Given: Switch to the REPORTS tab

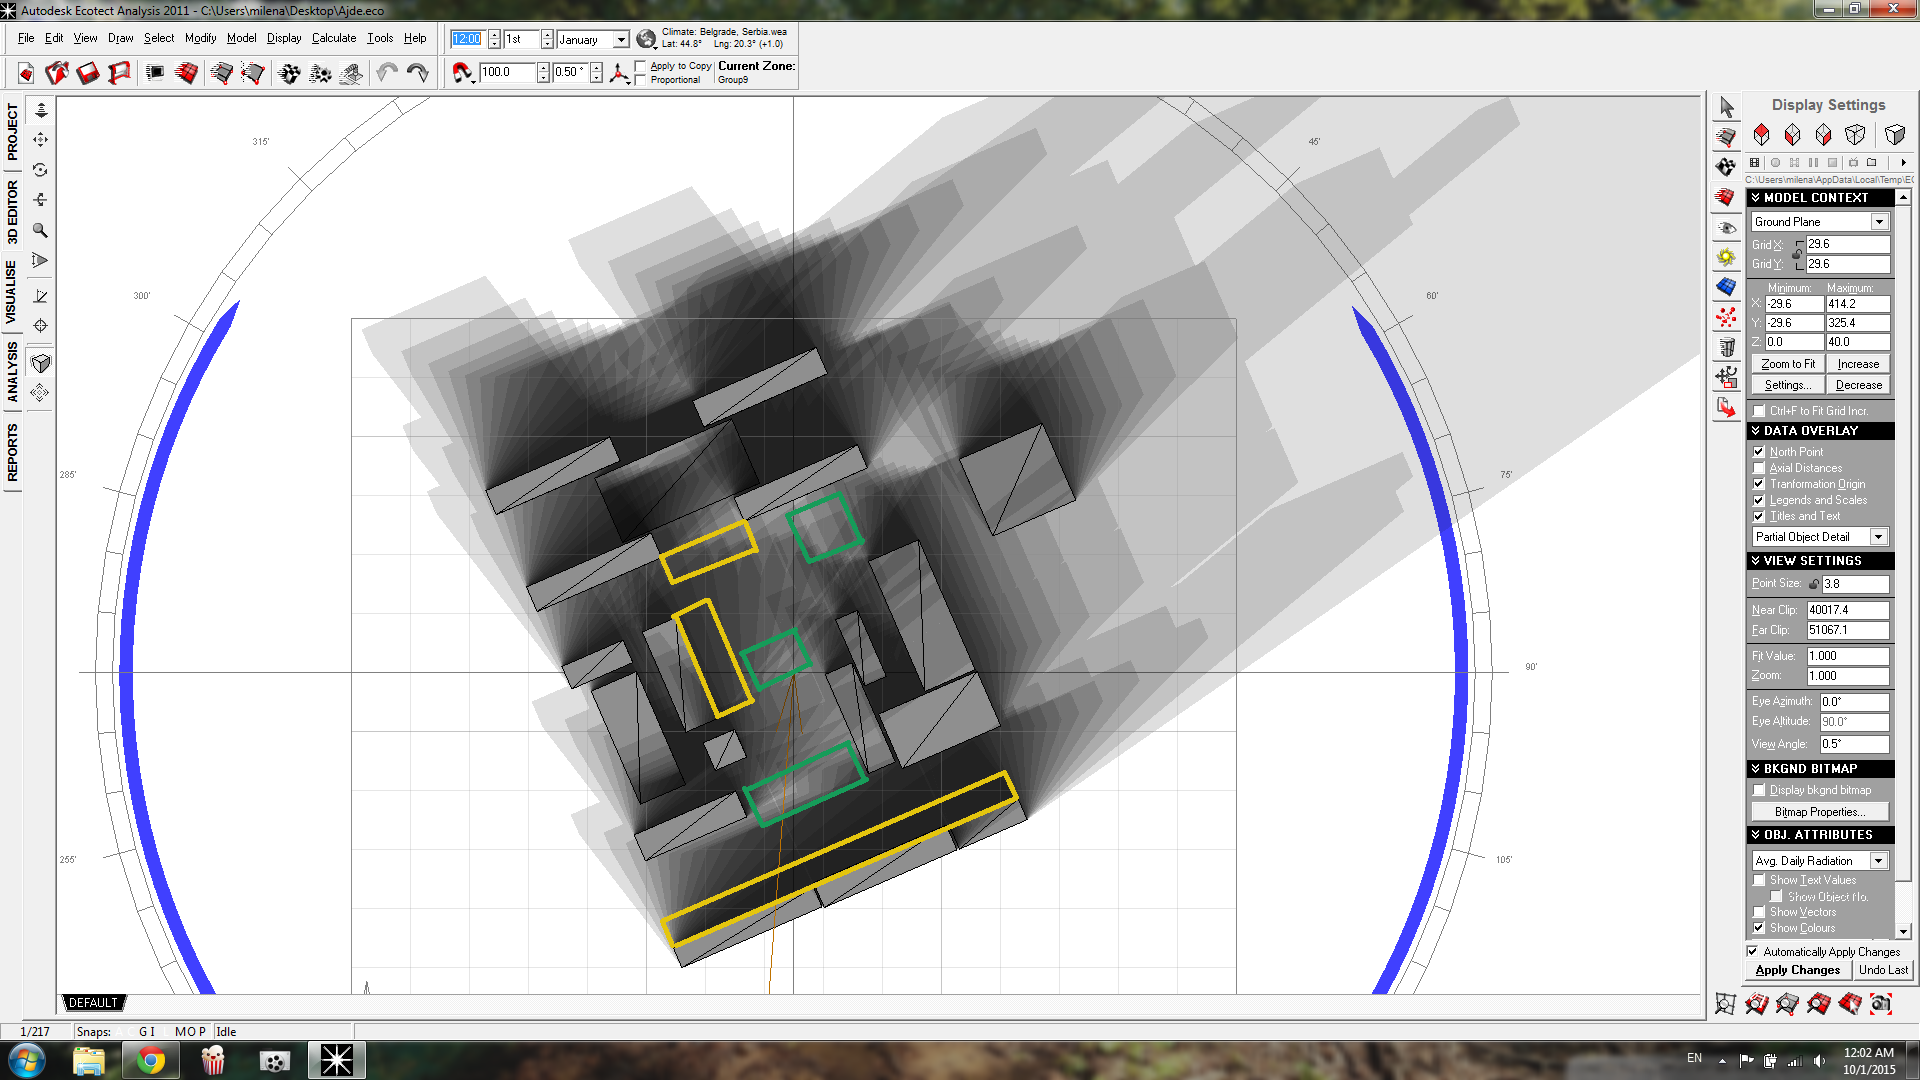Looking at the screenshot, I should click(12, 453).
